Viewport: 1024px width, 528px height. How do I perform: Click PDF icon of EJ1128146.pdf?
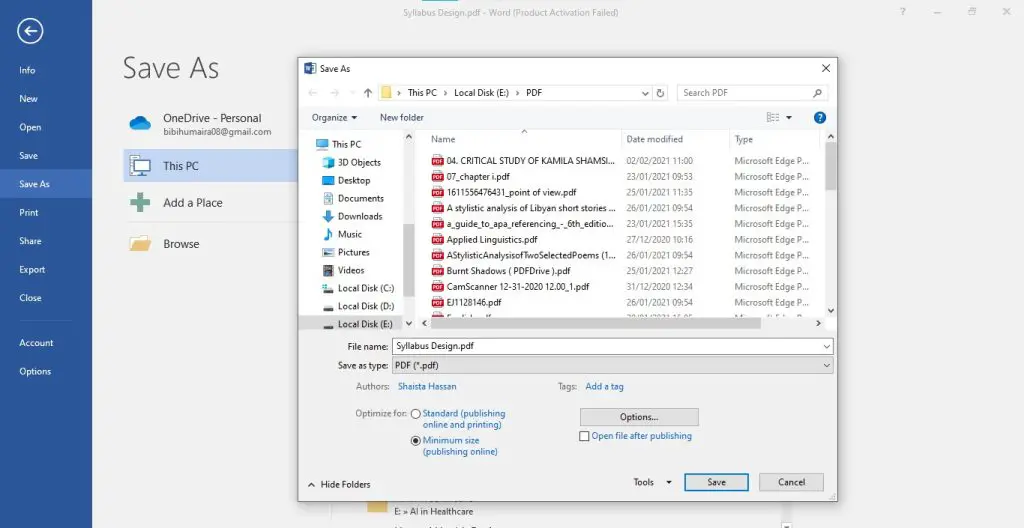tap(438, 303)
